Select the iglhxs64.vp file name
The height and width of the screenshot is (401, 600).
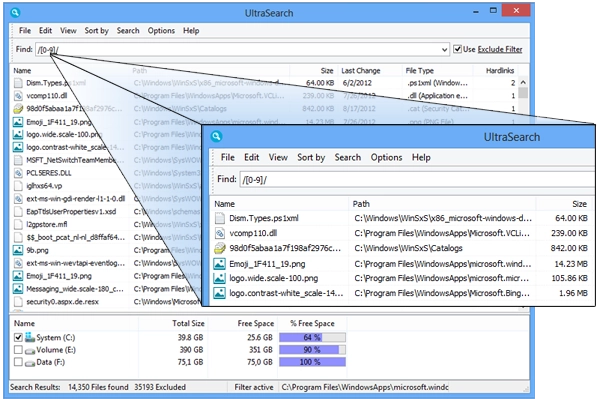(x=44, y=186)
